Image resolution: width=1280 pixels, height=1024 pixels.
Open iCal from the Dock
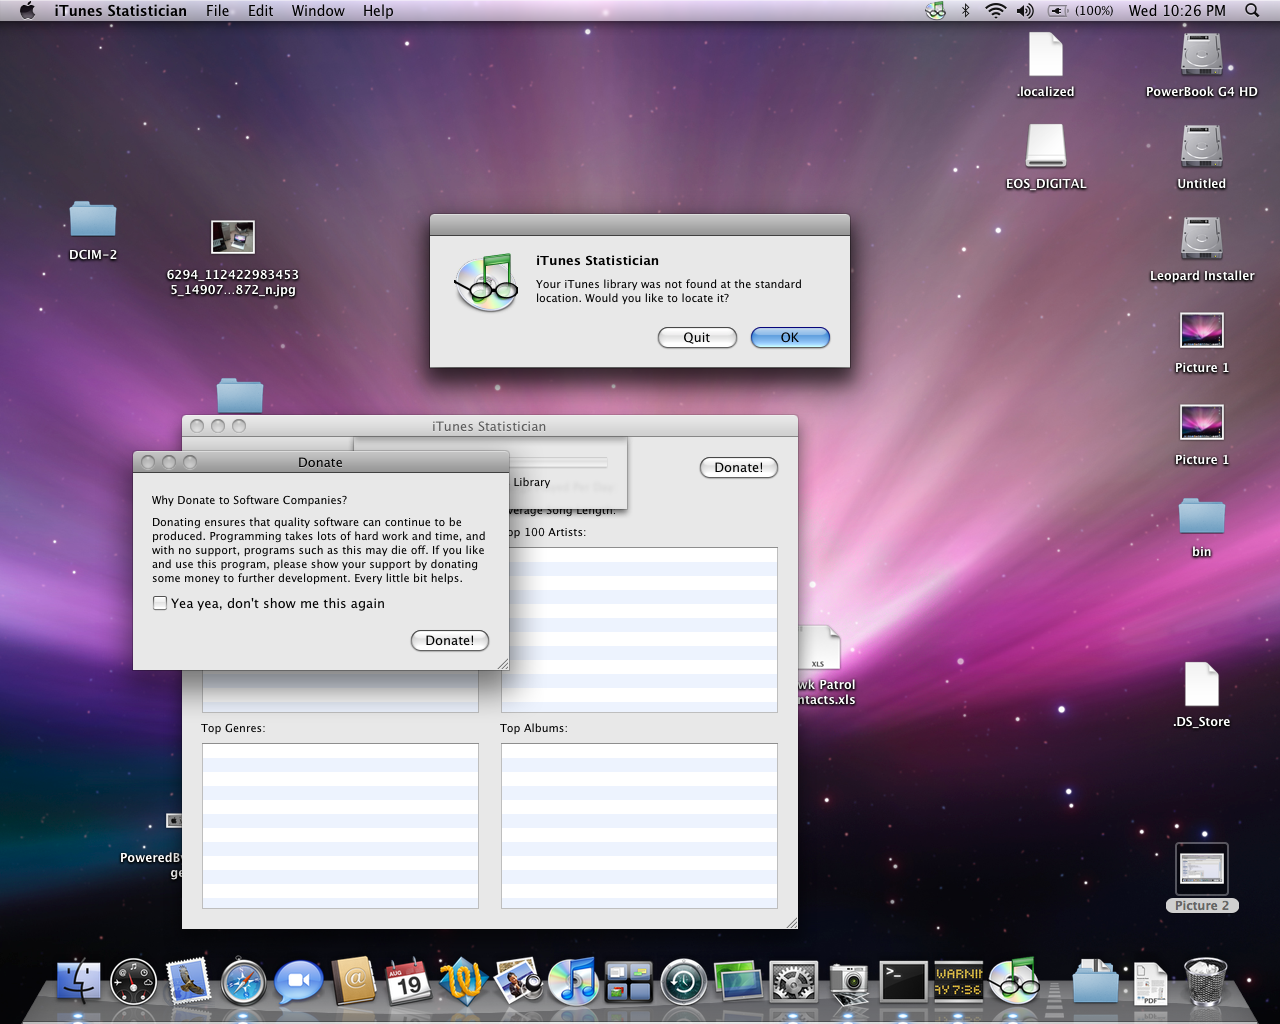pos(409,982)
